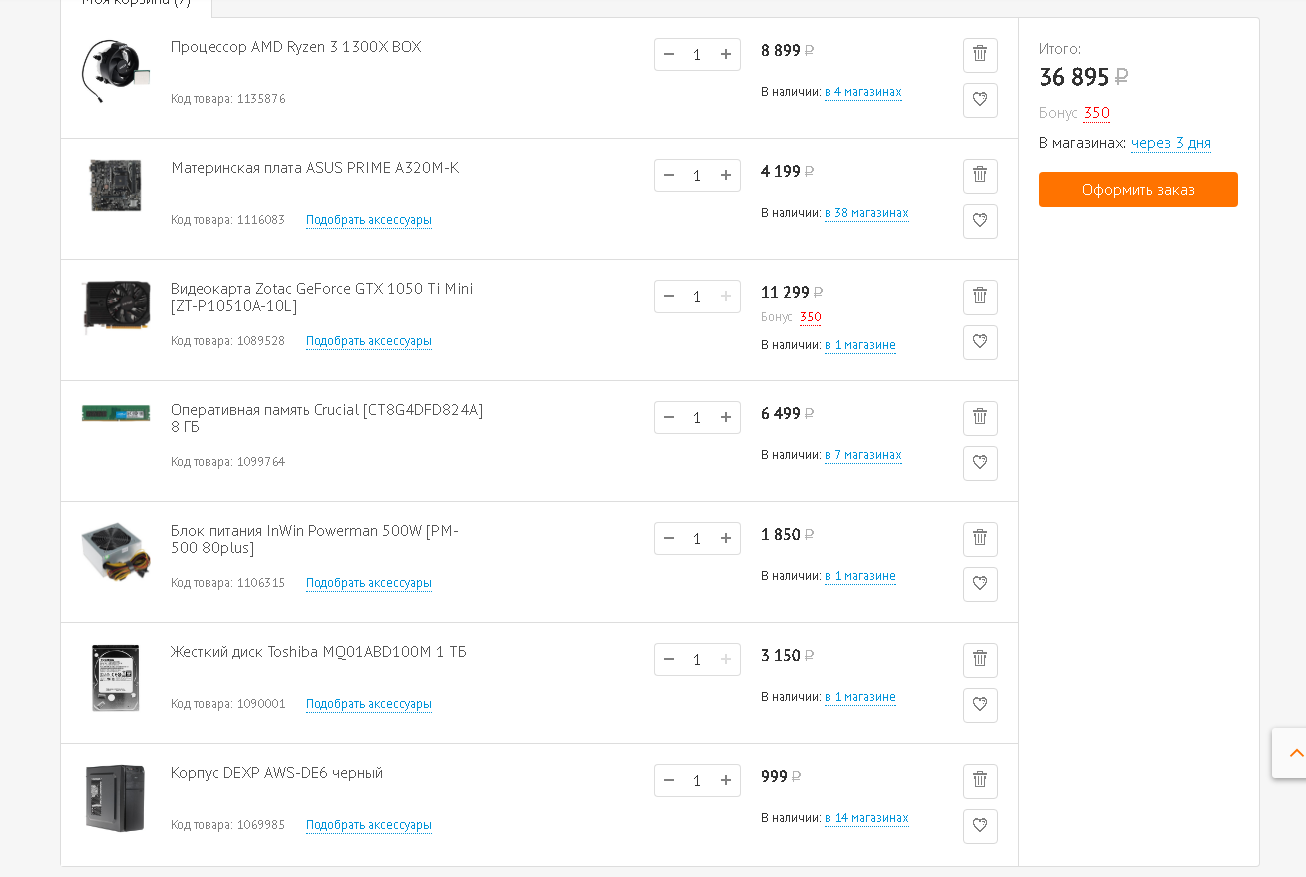The width and height of the screenshot is (1306, 877).
Task: Open the через 3 дня store availability link
Action: (1171, 143)
